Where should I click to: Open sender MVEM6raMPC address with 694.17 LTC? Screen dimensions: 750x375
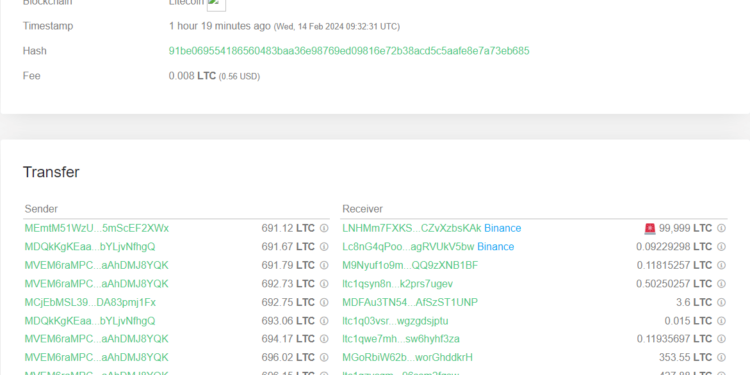(x=97, y=339)
